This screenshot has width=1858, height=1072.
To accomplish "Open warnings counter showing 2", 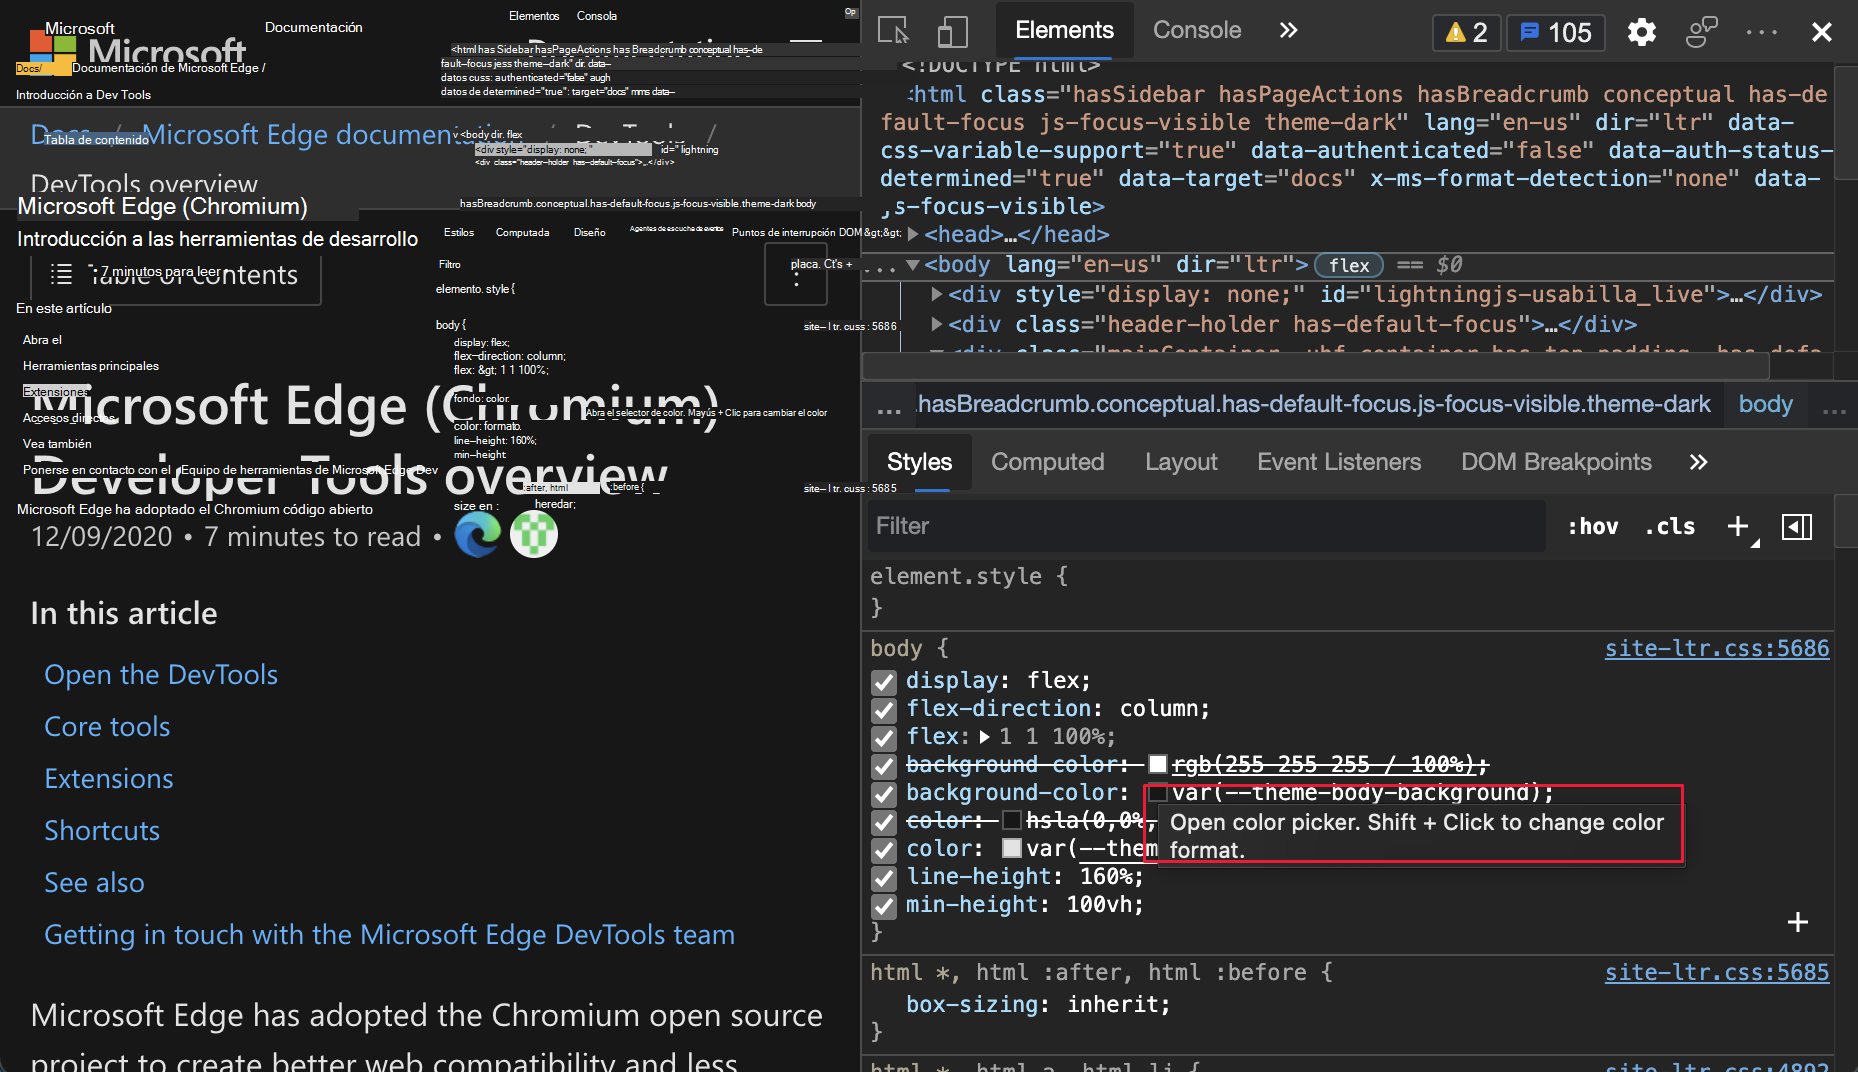I will 1466,33.
